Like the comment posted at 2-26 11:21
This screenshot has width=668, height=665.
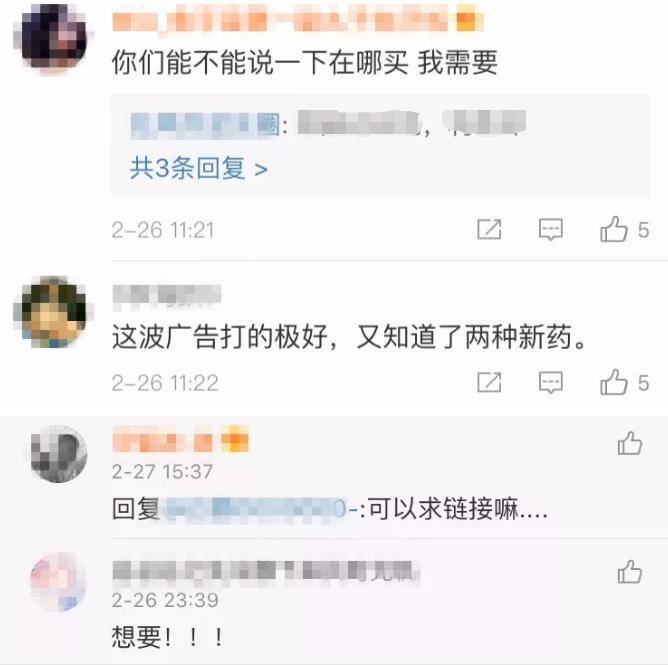(x=614, y=230)
